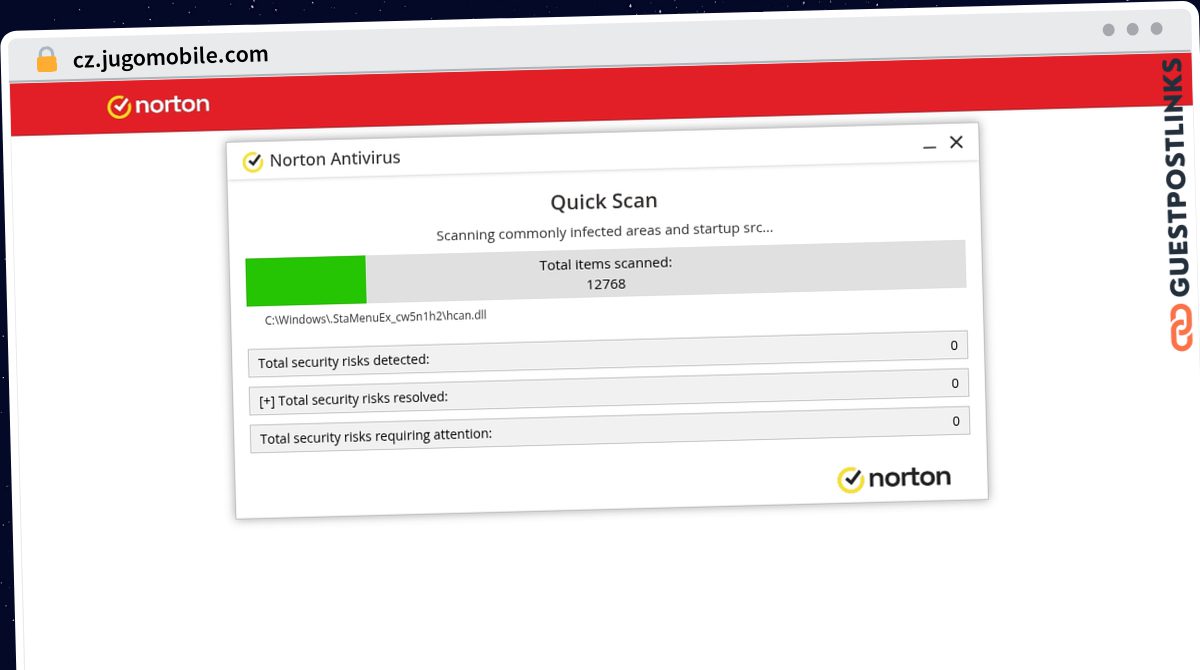
Task: Select 'Total security risks detected' row
Action: 608,353
